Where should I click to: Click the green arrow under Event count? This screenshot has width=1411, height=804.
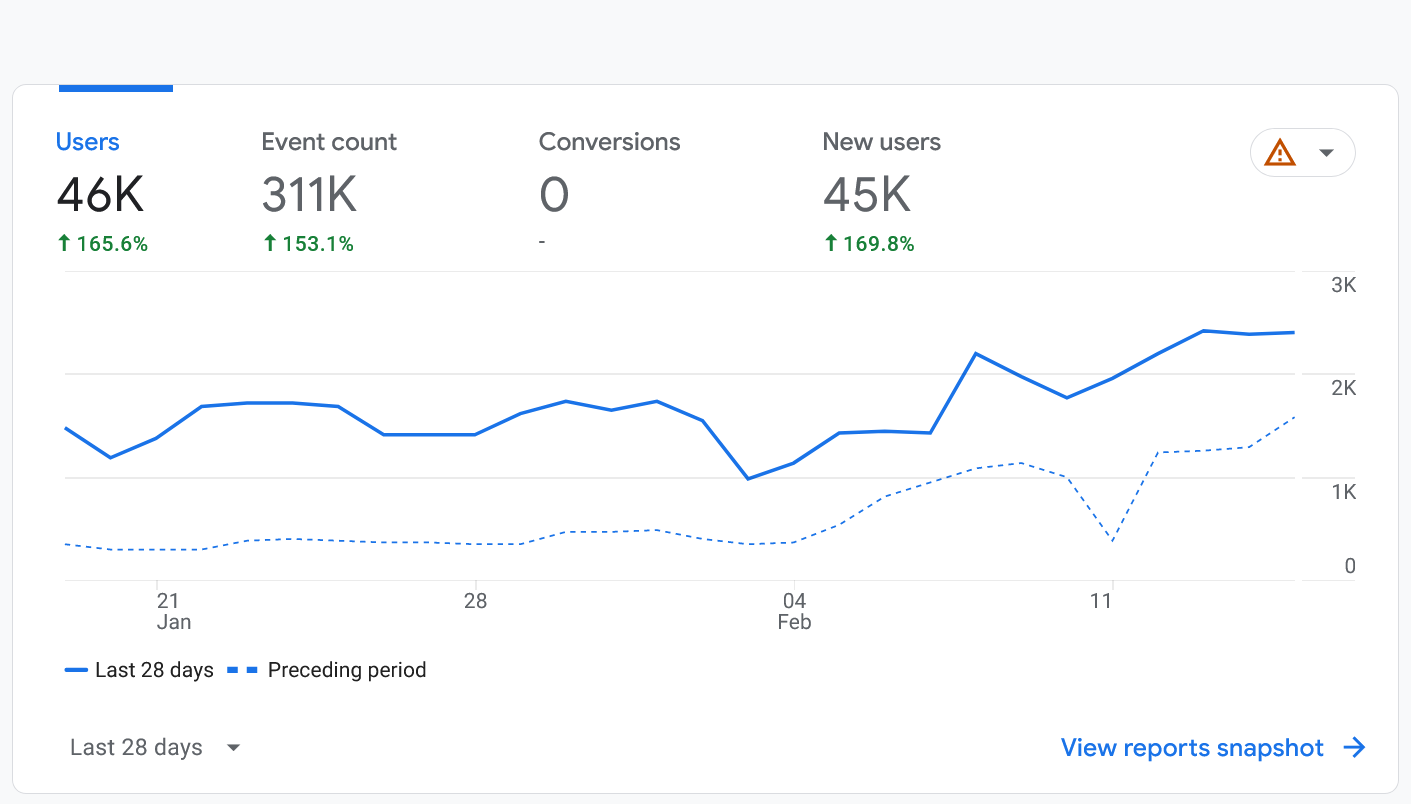(x=269, y=243)
